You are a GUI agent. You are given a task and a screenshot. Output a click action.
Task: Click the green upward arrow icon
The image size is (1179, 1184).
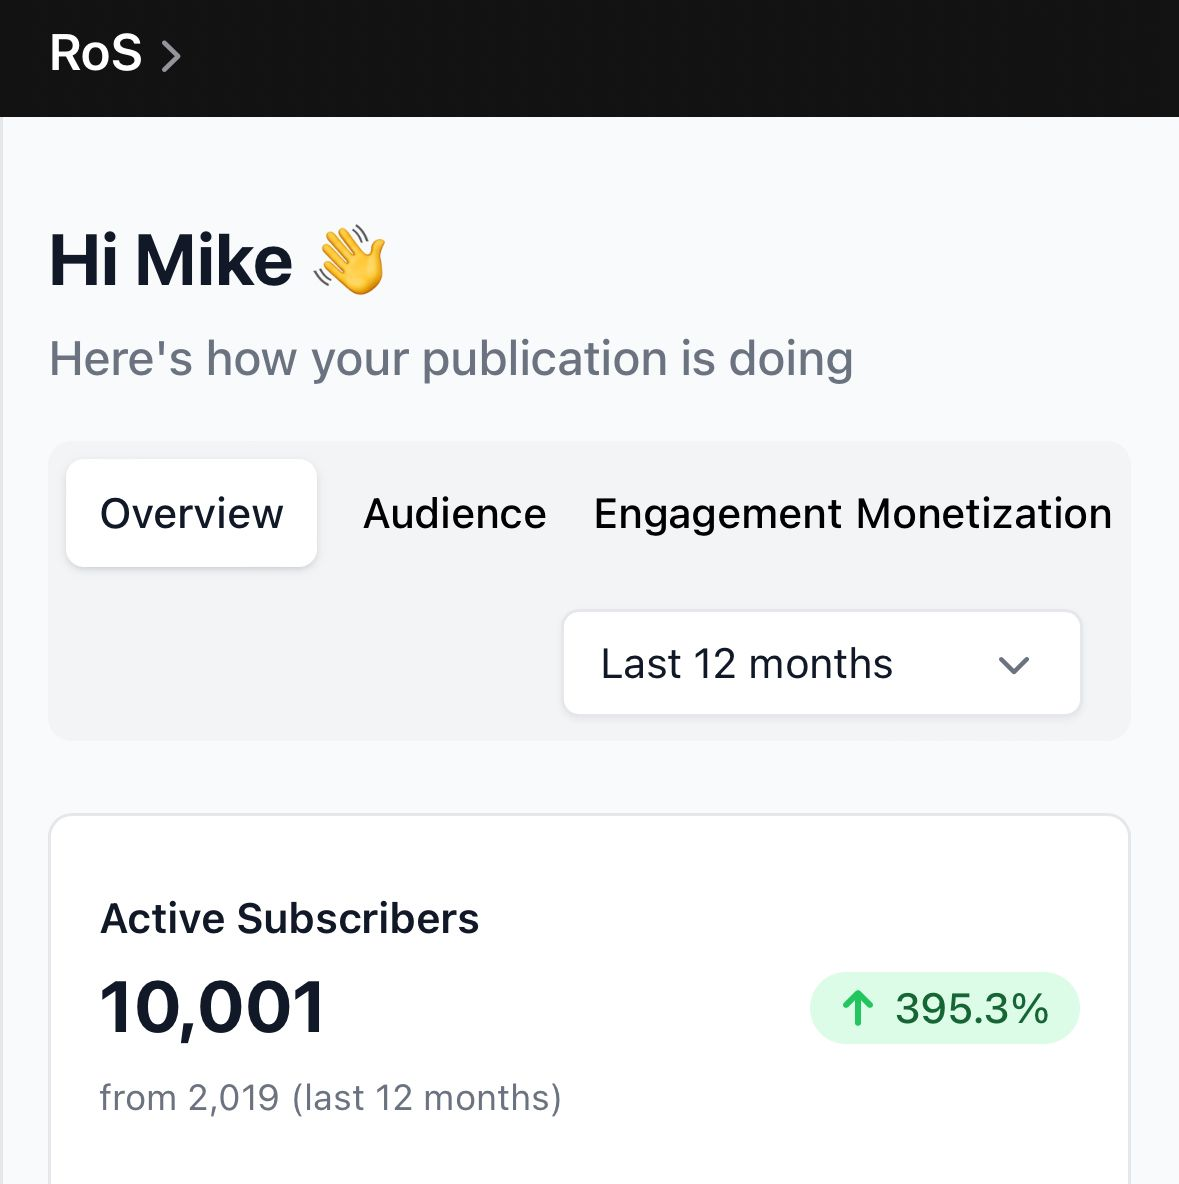click(x=857, y=1008)
